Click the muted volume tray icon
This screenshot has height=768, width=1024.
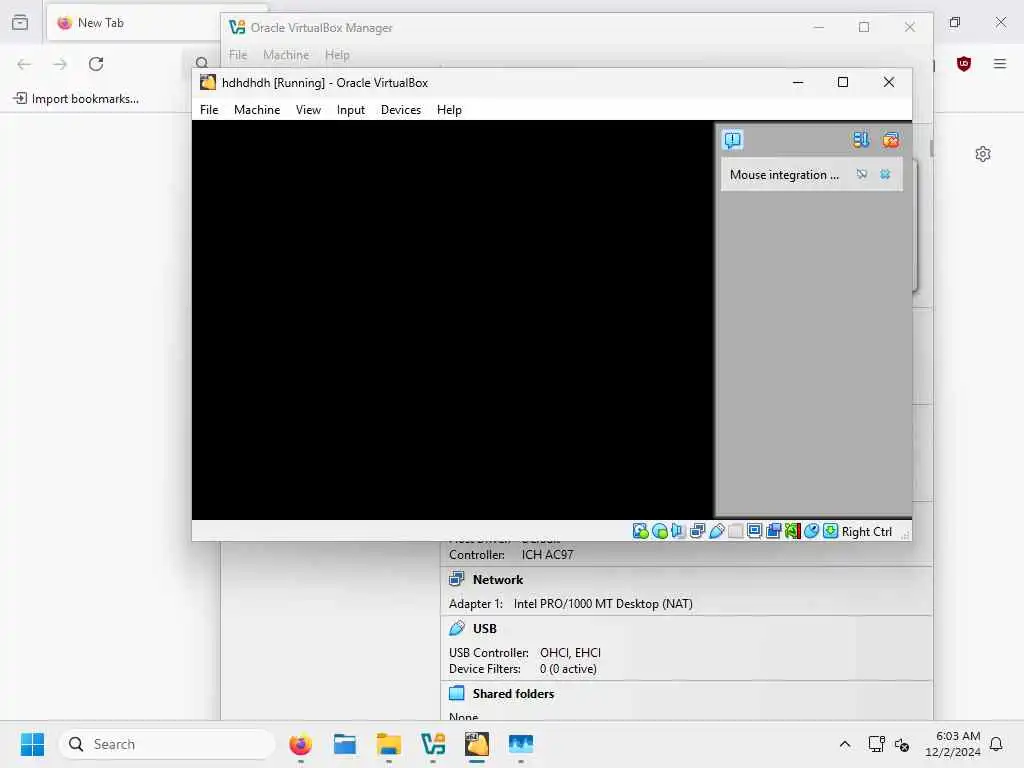click(902, 744)
